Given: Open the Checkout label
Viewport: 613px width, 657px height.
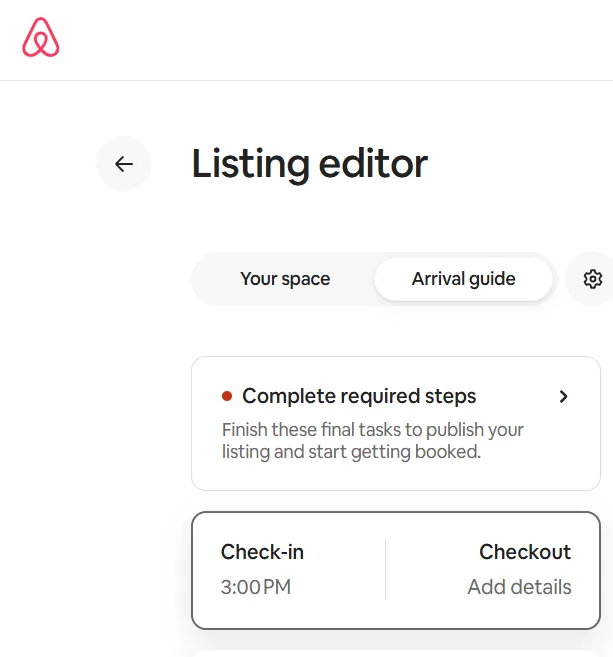Looking at the screenshot, I should point(525,552).
